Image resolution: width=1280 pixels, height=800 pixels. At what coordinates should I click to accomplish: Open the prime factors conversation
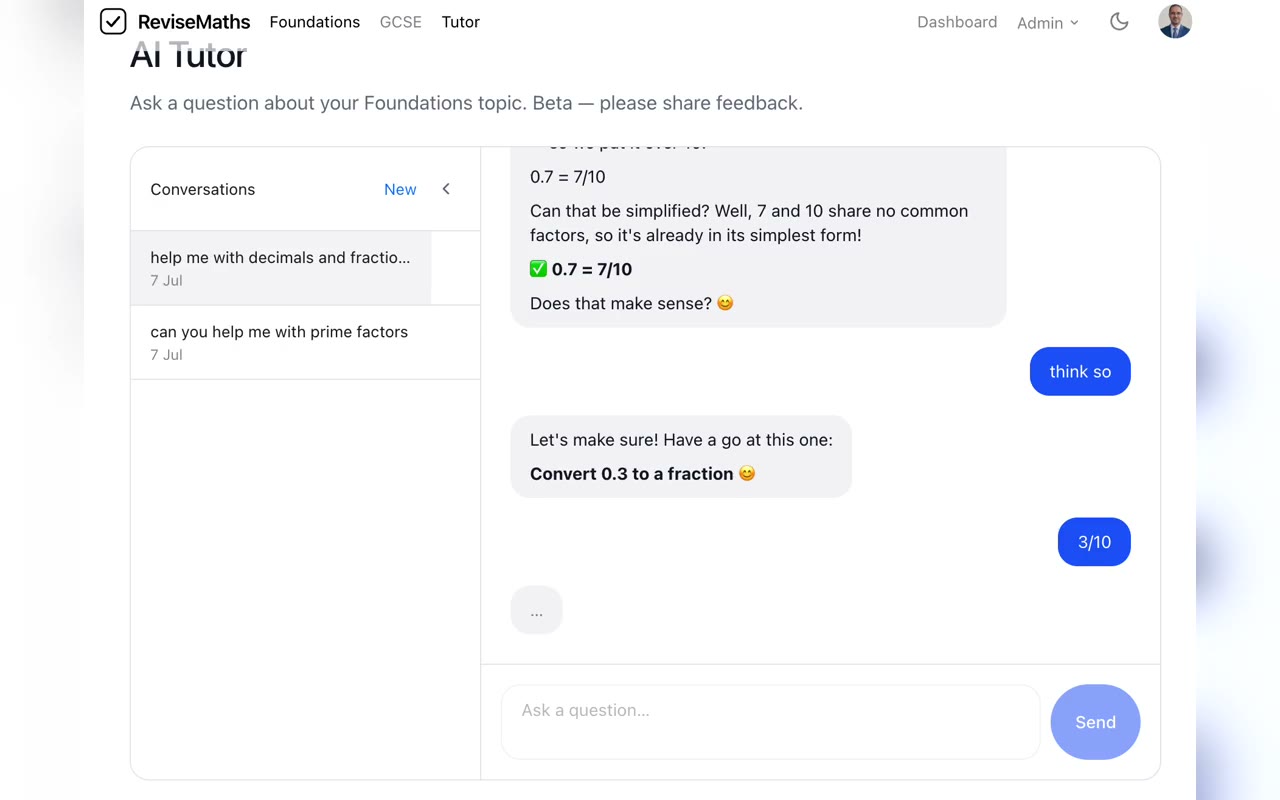(x=305, y=342)
